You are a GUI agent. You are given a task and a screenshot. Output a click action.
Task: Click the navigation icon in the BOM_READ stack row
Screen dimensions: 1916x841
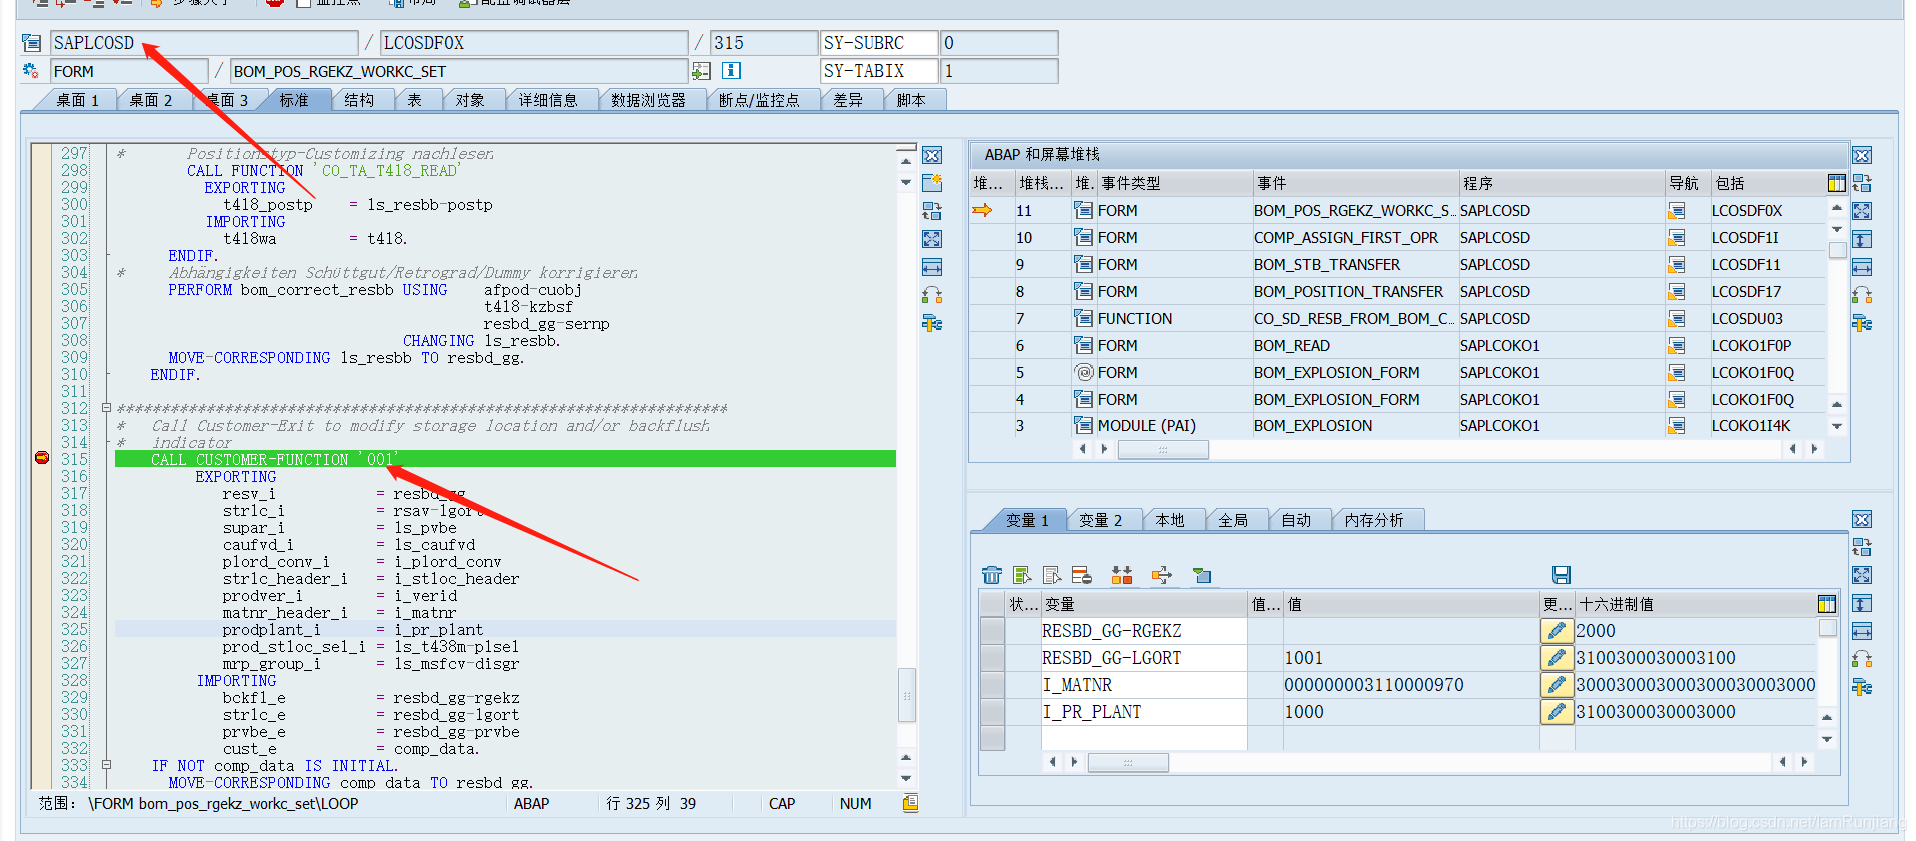(1677, 346)
